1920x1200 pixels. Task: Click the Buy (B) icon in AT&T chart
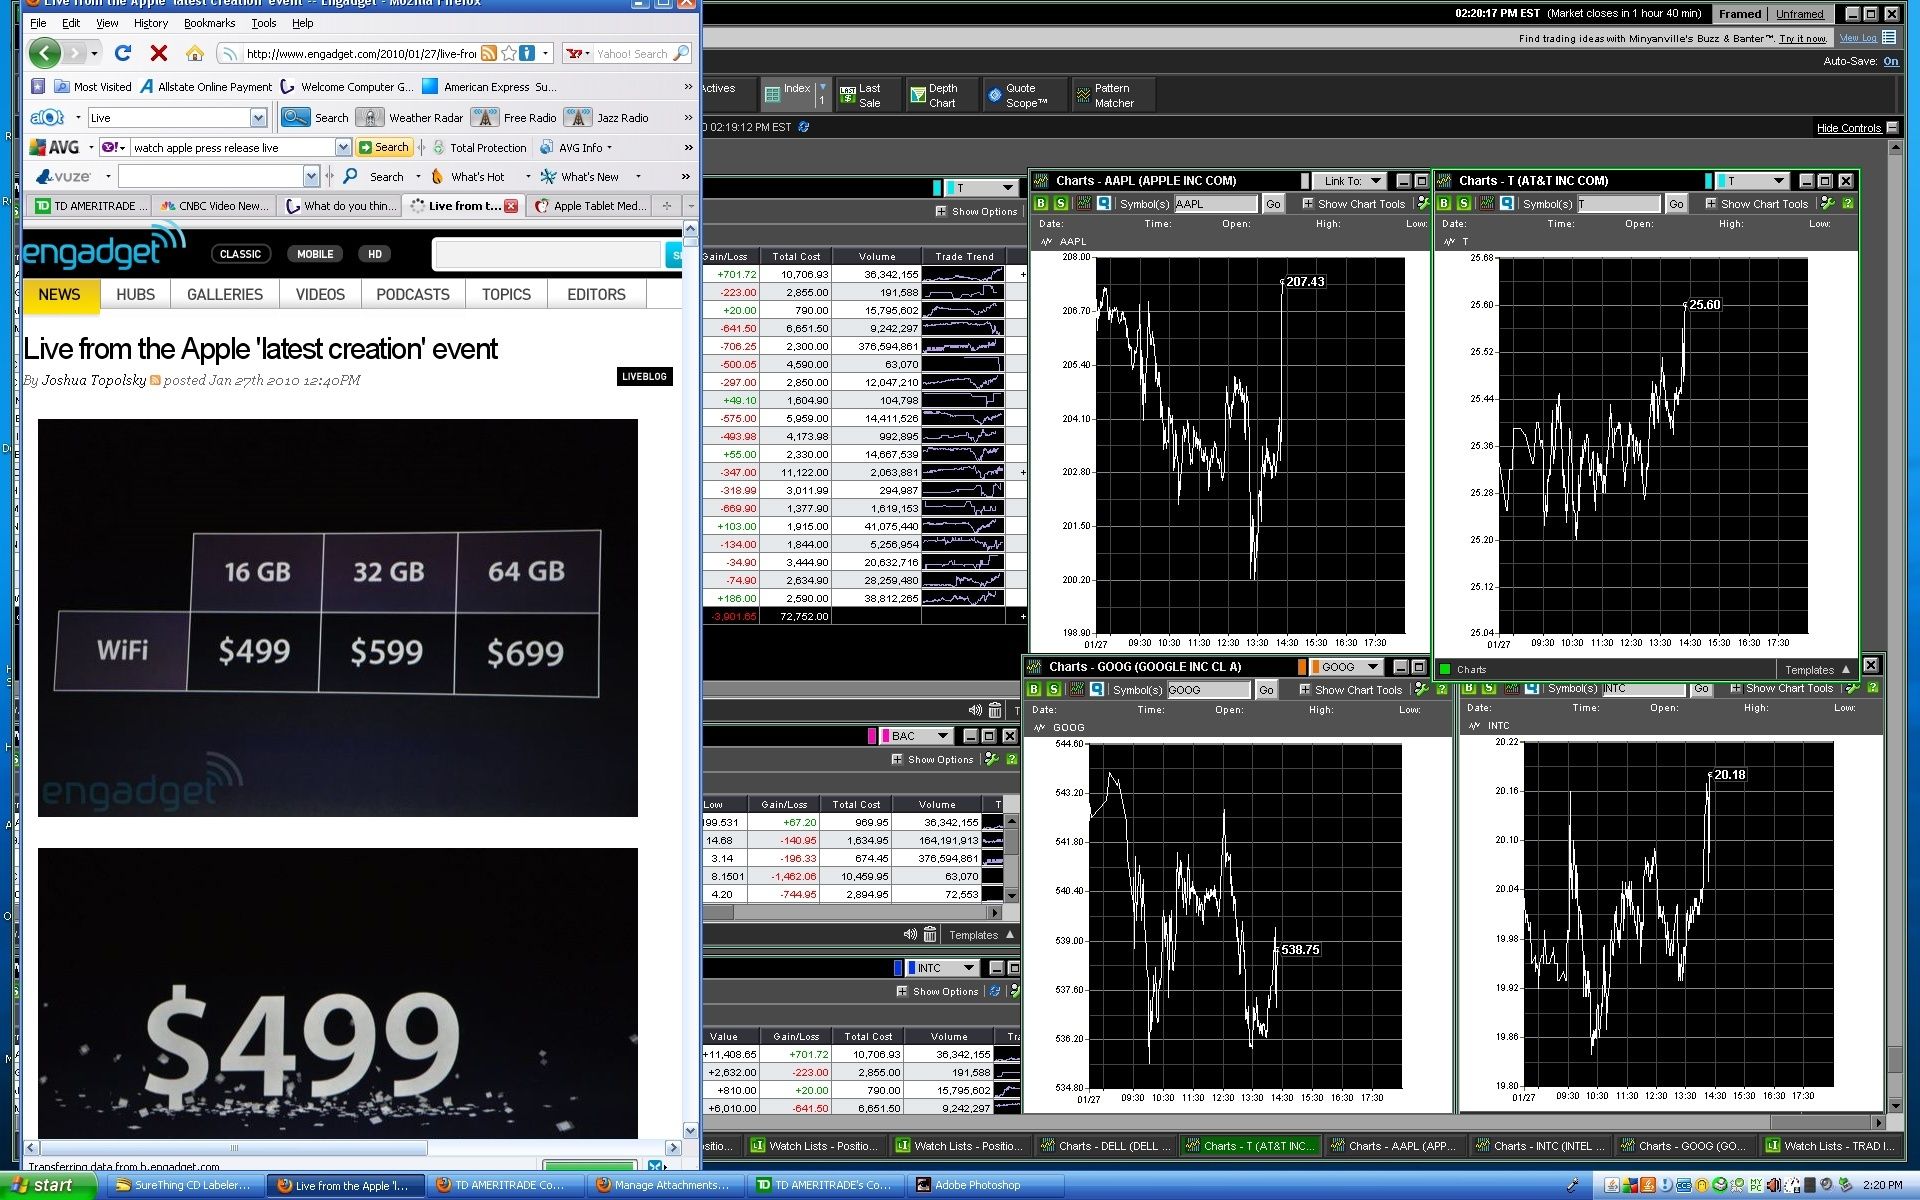tap(1444, 204)
